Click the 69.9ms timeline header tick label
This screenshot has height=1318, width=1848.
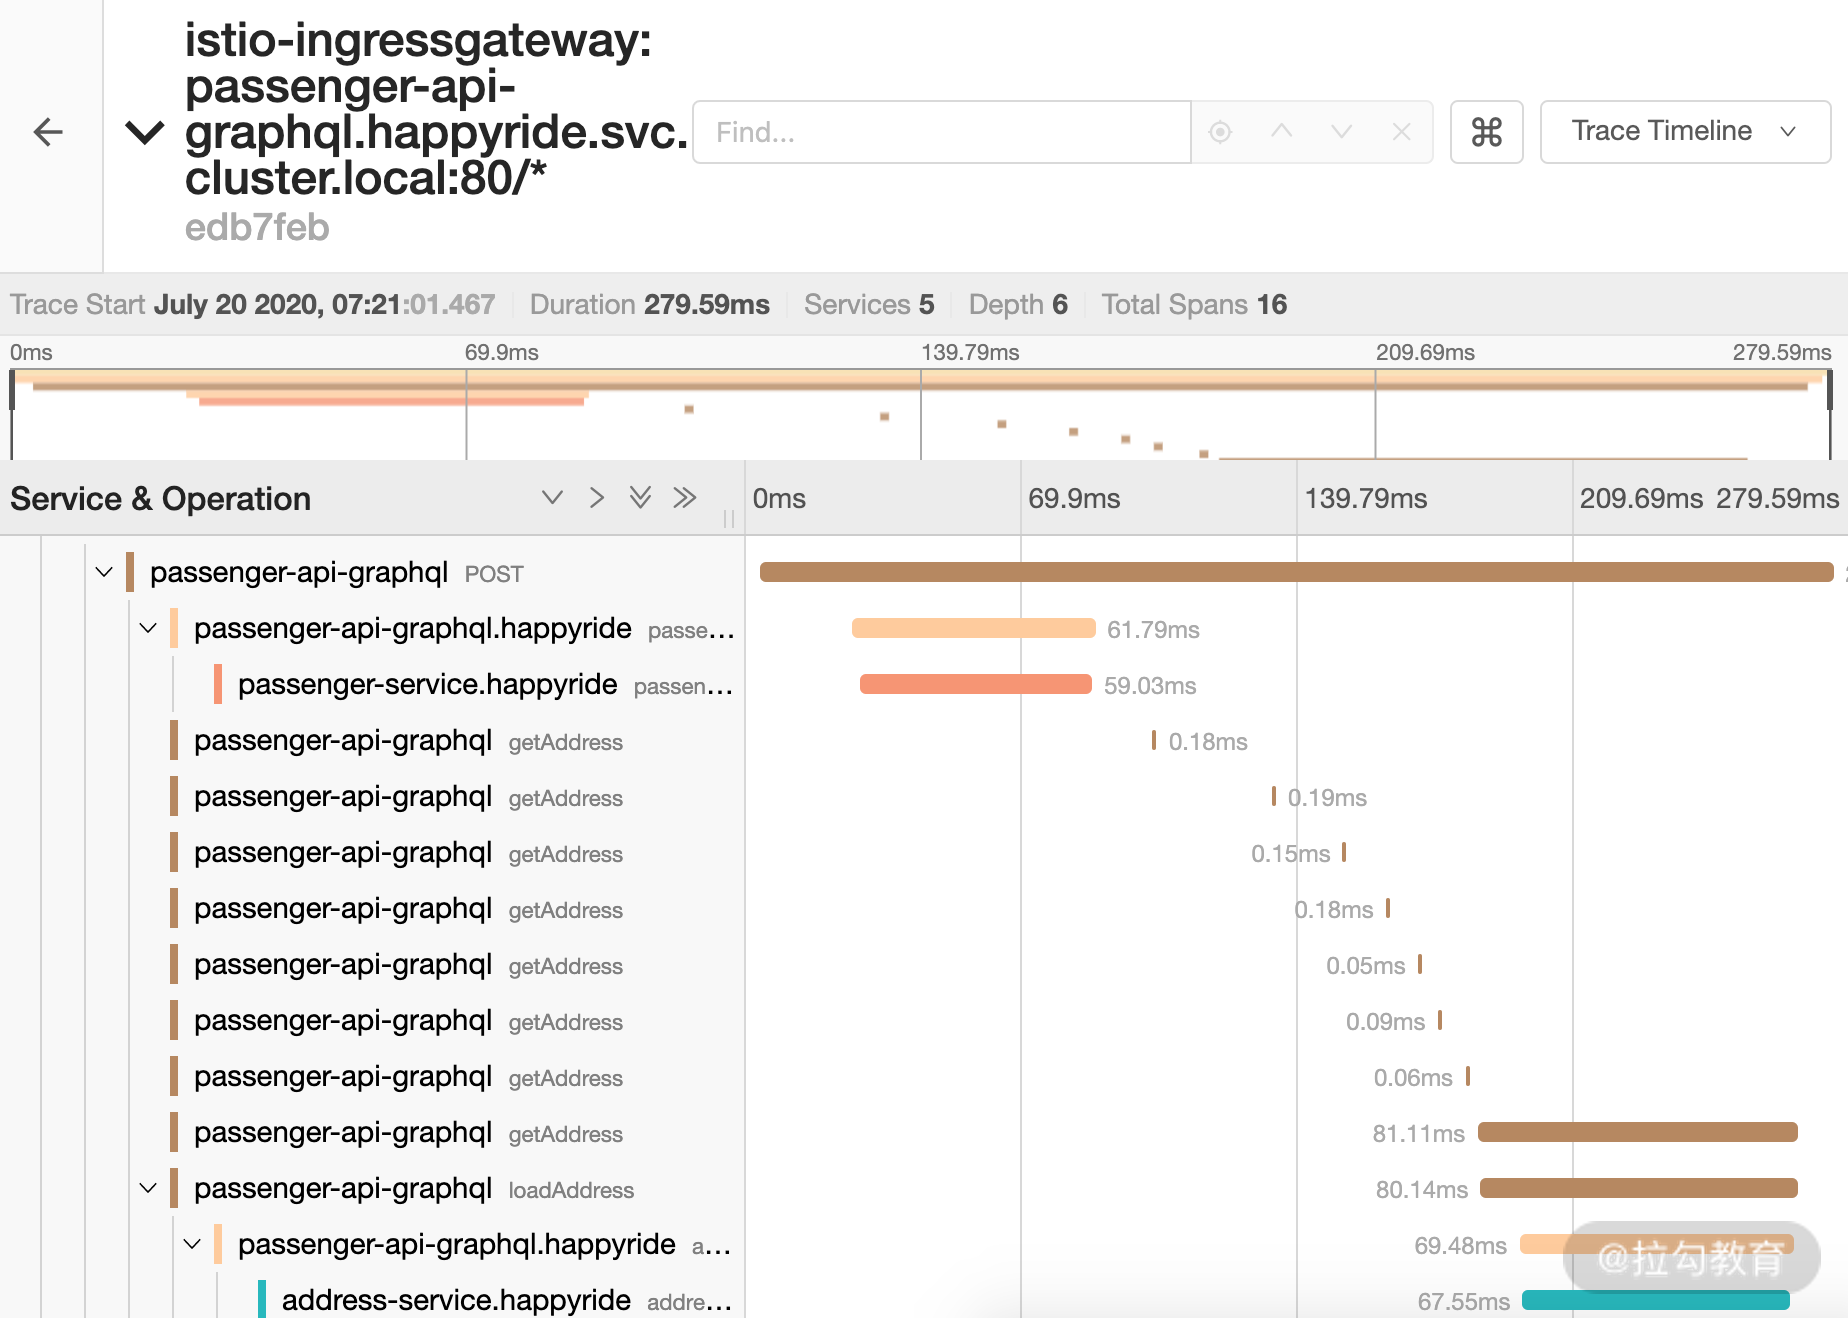pos(1074,498)
